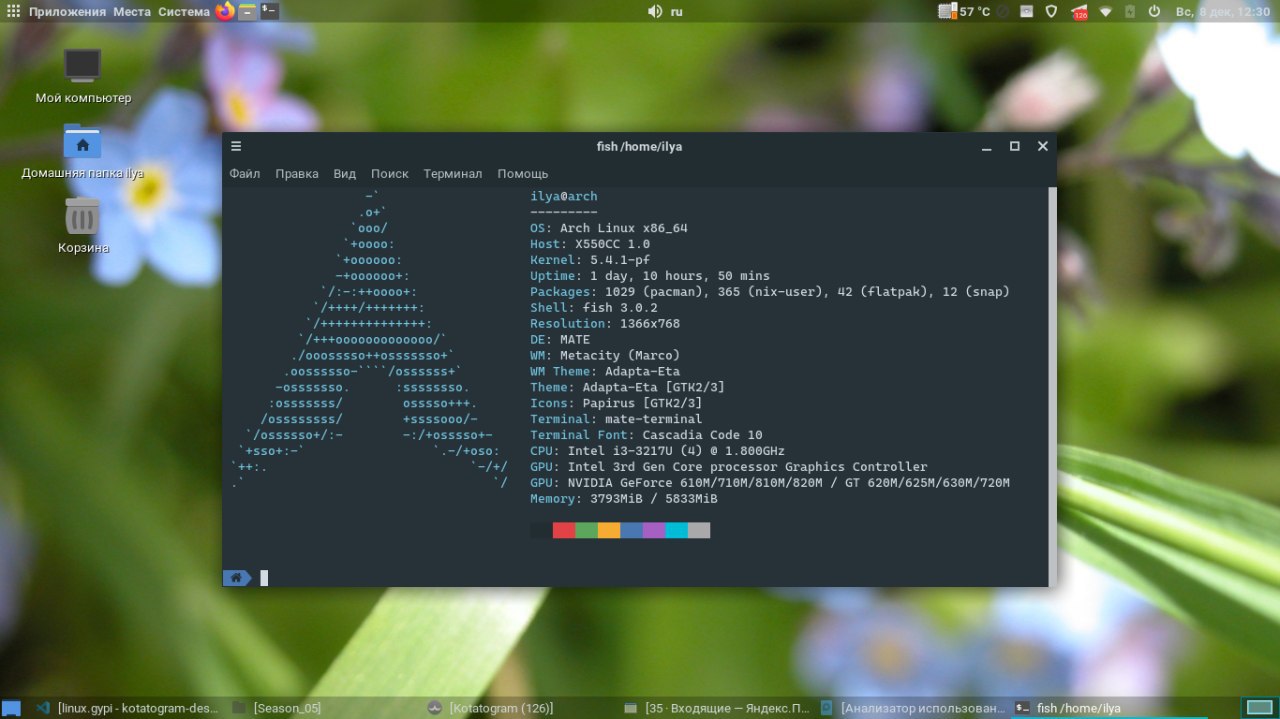Click the grey square tray icon before the shield
Image resolution: width=1280 pixels, height=719 pixels.
coord(1027,11)
